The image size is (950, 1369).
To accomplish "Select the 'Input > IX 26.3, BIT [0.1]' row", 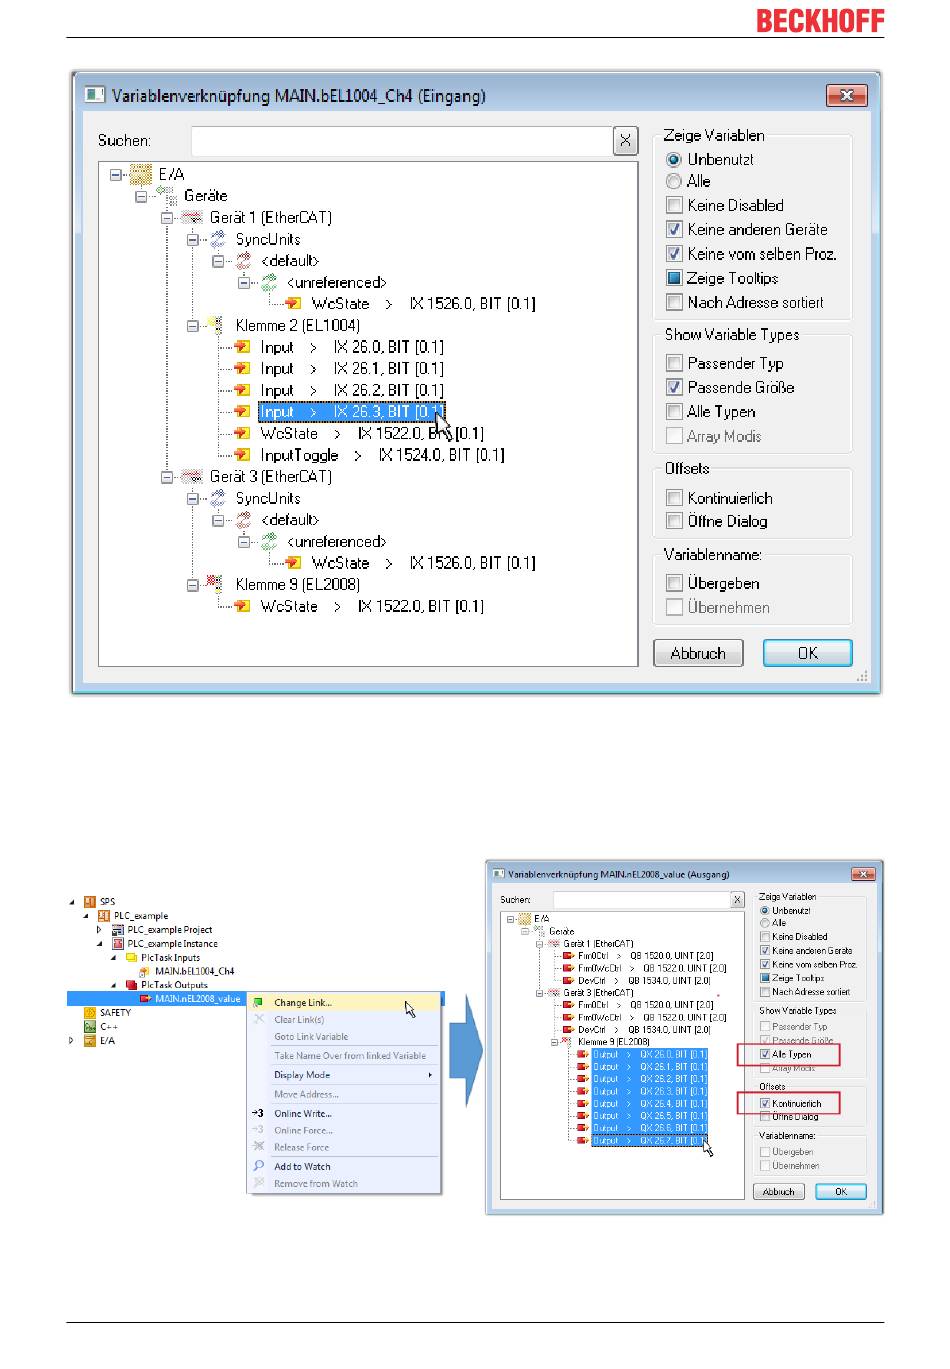I will point(351,412).
